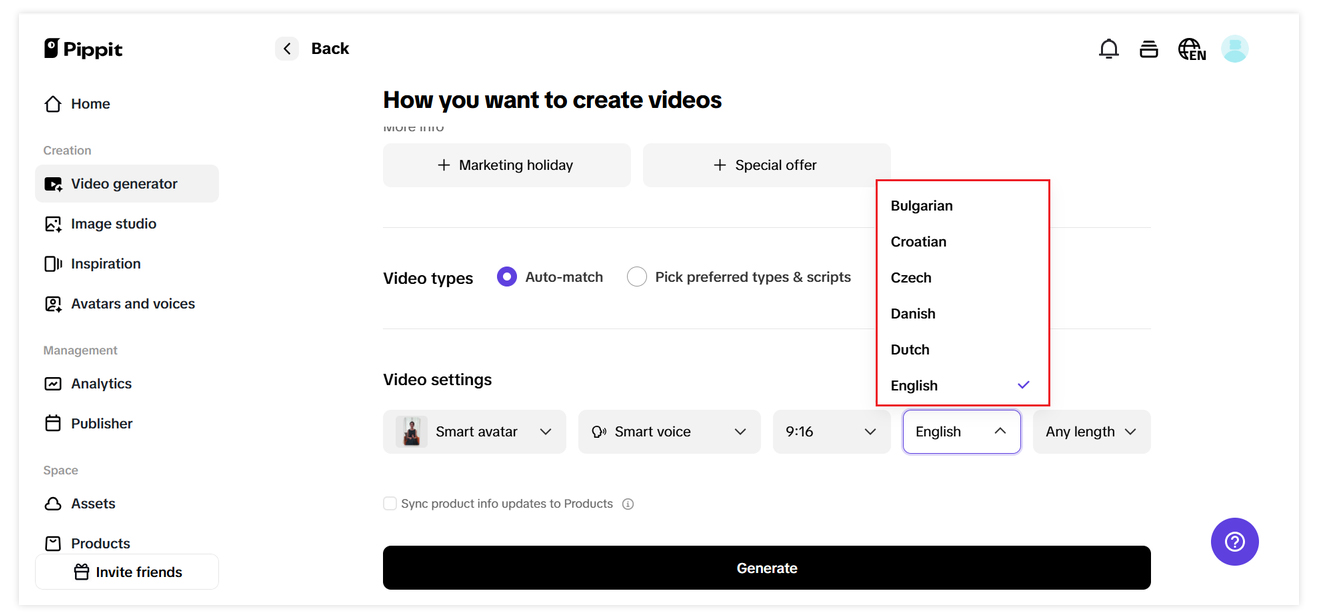This screenshot has width=1318, height=616.
Task: Click the credits card icon in header
Action: (x=1149, y=49)
